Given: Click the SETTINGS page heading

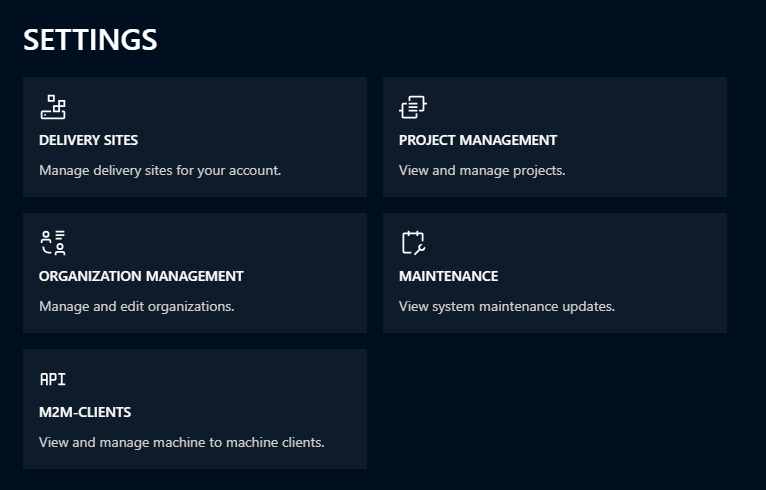Looking at the screenshot, I should coord(90,39).
